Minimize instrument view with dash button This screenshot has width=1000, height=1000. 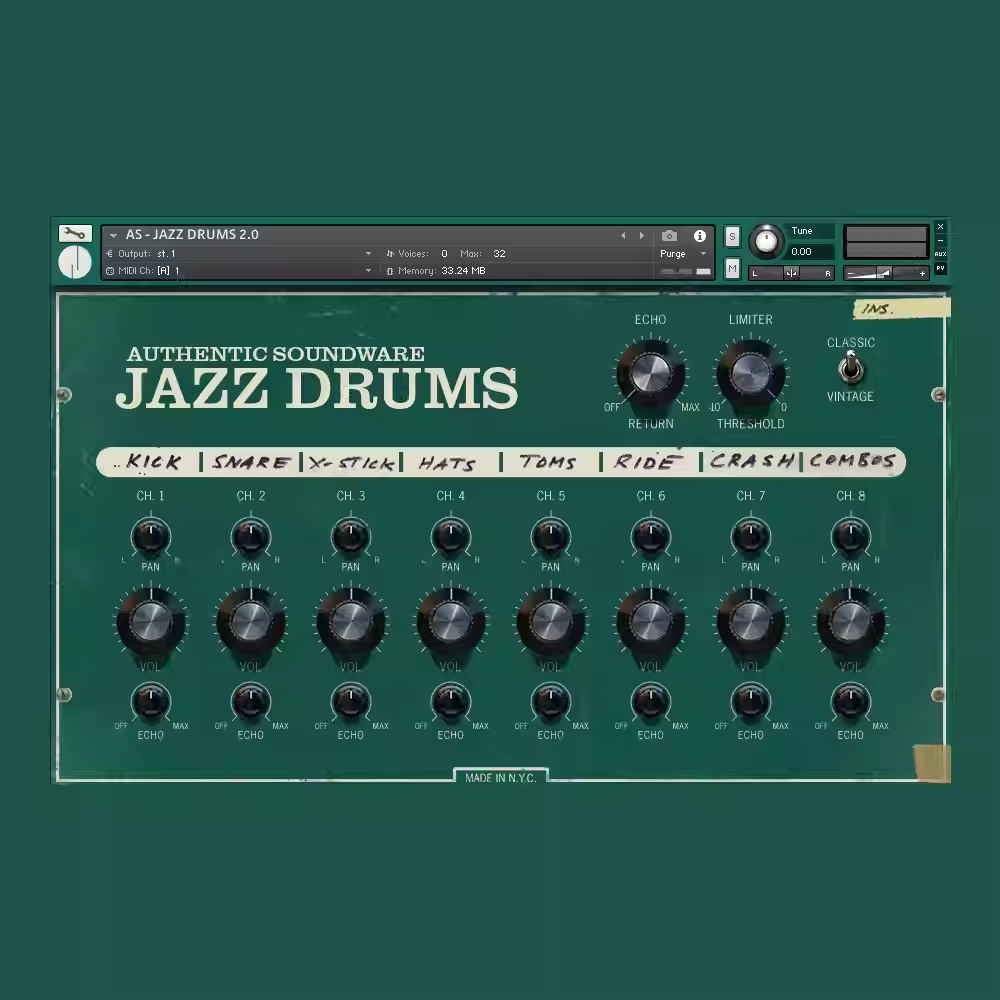pyautogui.click(x=940, y=240)
